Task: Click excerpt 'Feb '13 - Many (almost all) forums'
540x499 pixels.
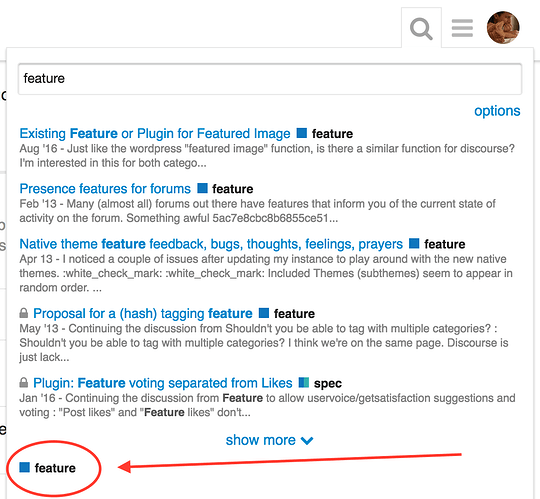Action: click(257, 211)
